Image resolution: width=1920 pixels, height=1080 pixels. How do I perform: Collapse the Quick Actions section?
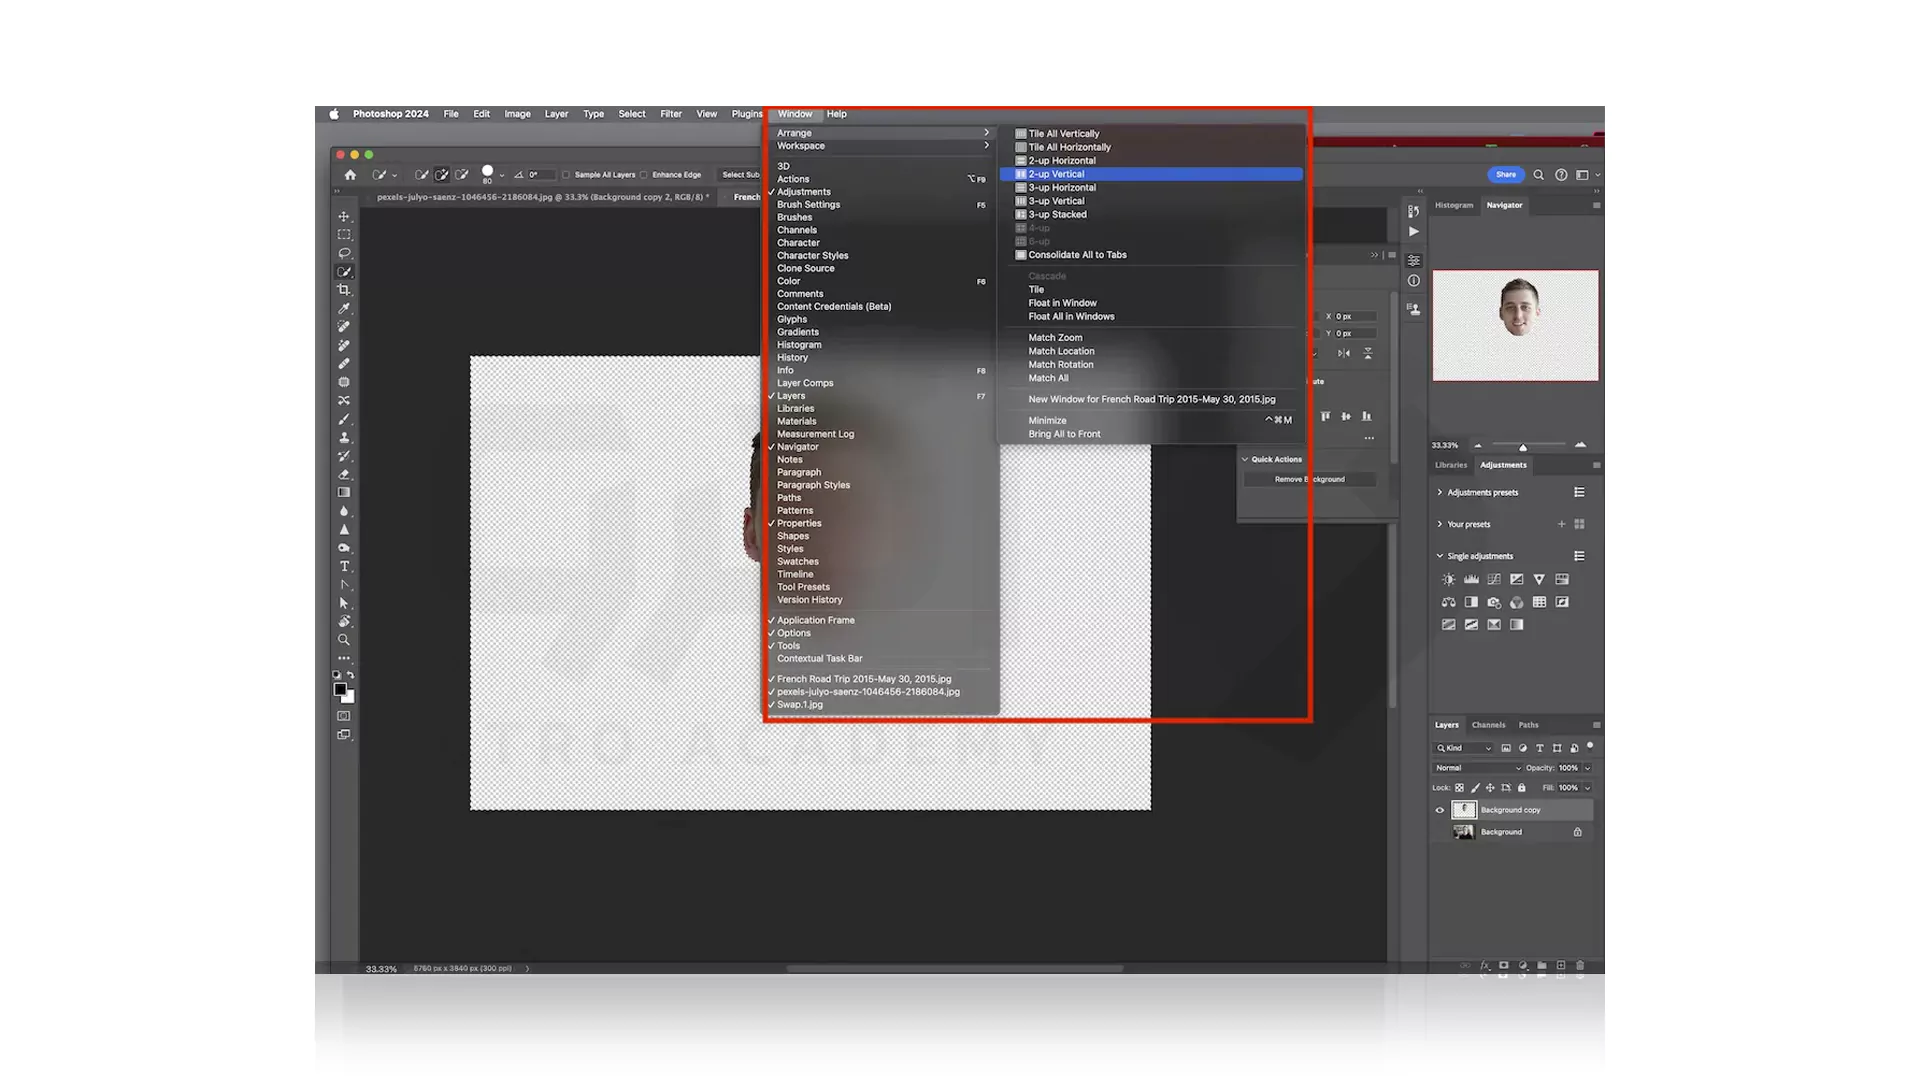[1245, 459]
